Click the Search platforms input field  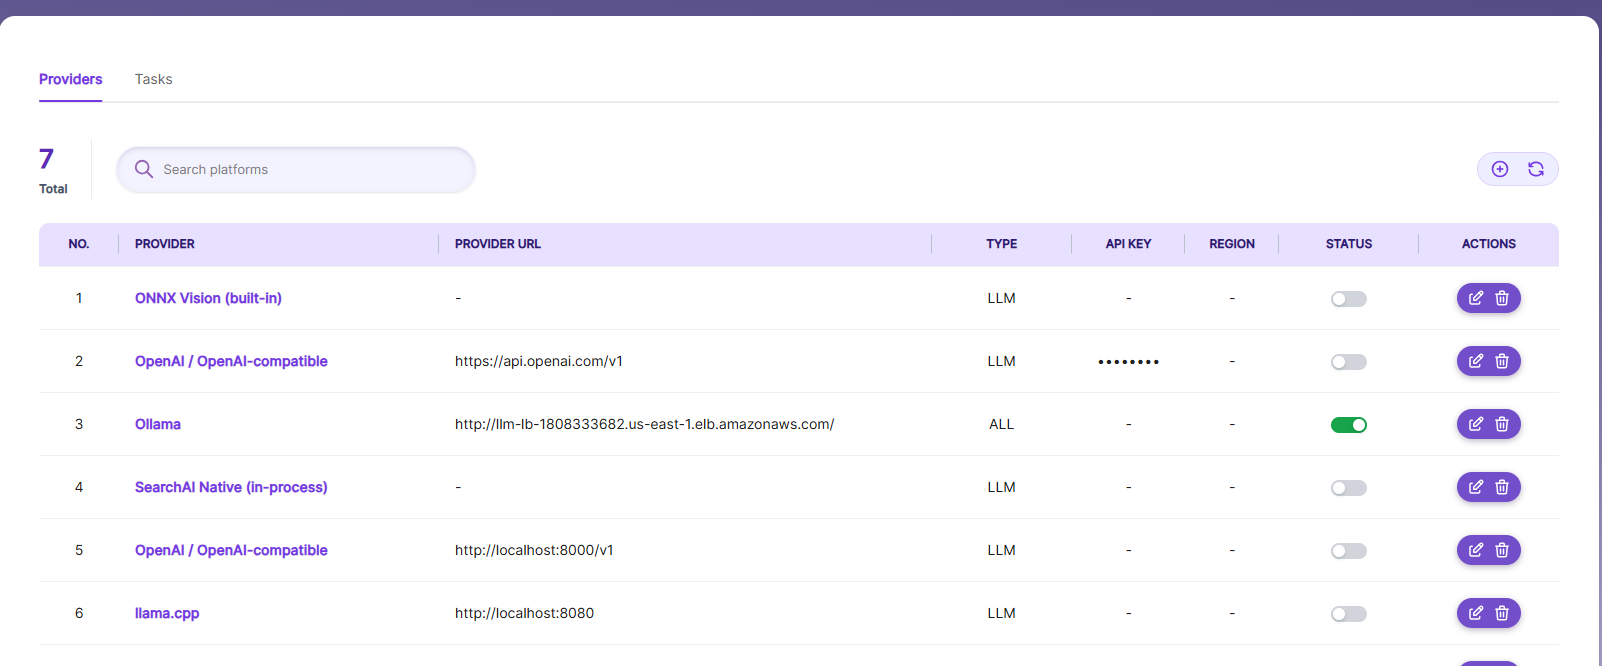pyautogui.click(x=296, y=170)
